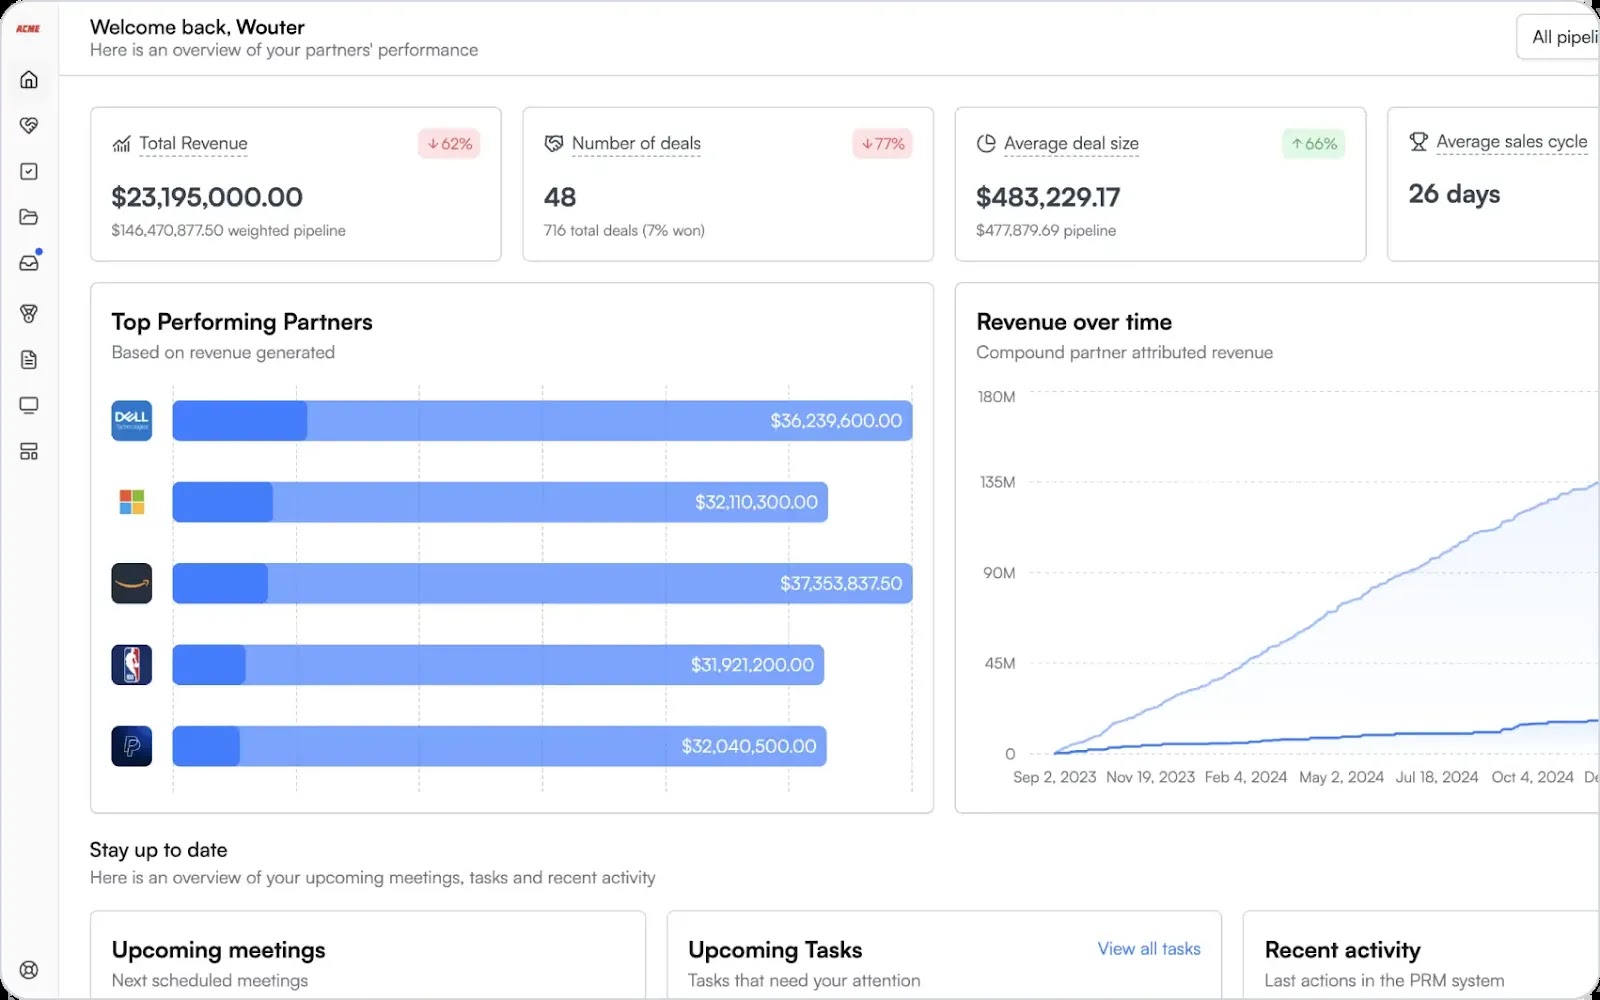Click the 62% decrease badge
Screen dimensions: 1600x1000
click(x=449, y=144)
